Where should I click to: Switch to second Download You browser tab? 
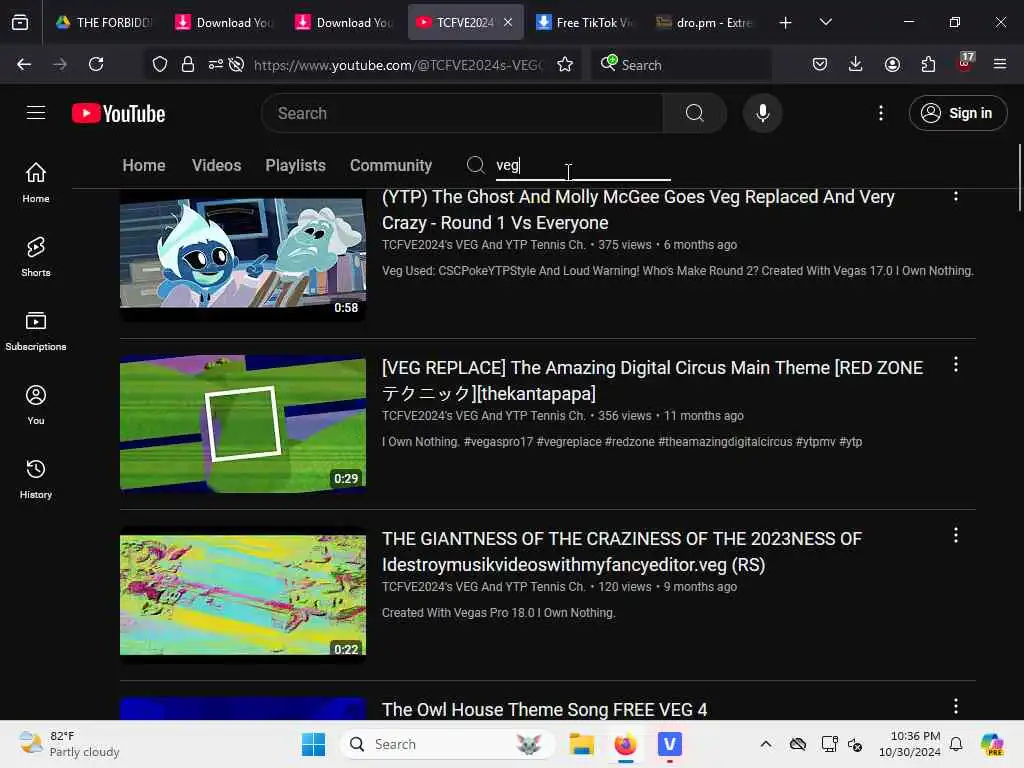point(344,22)
